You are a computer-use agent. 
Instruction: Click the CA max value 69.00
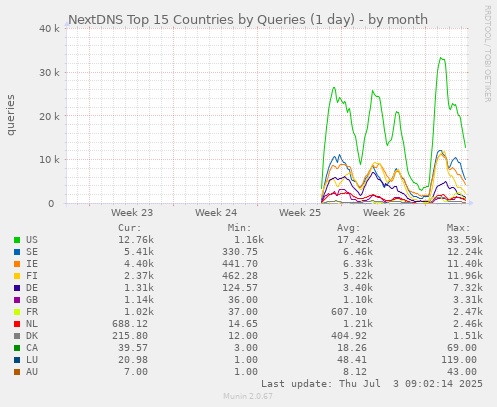coord(462,348)
